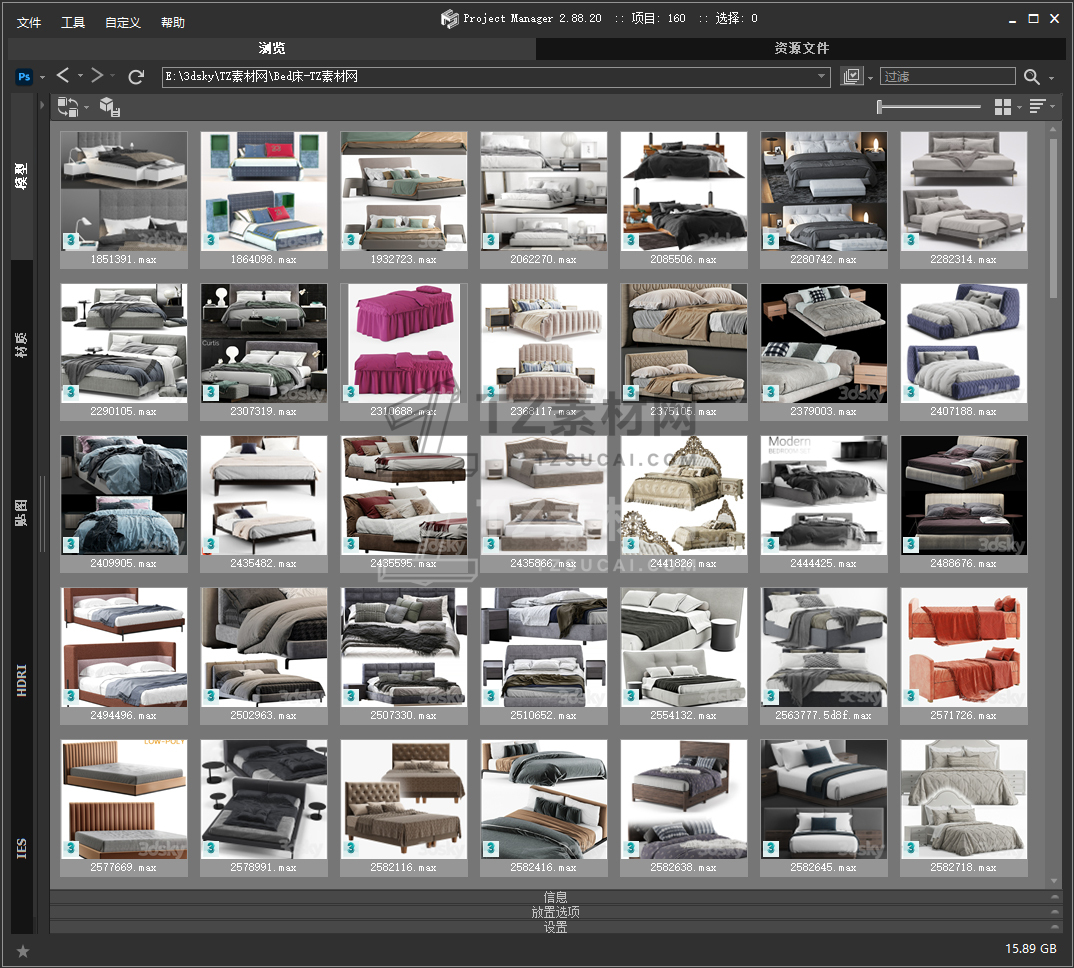This screenshot has height=968, width=1074.
Task: Click the thumbnail size slider
Action: (929, 107)
